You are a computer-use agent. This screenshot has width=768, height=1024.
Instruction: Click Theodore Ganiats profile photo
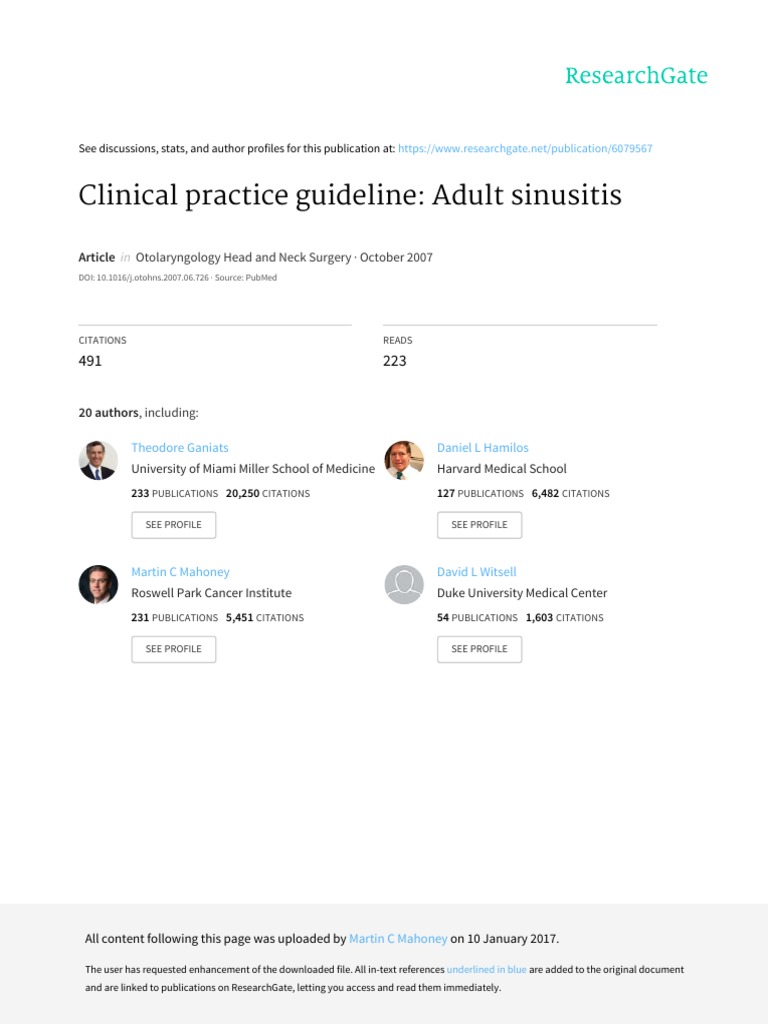98,460
